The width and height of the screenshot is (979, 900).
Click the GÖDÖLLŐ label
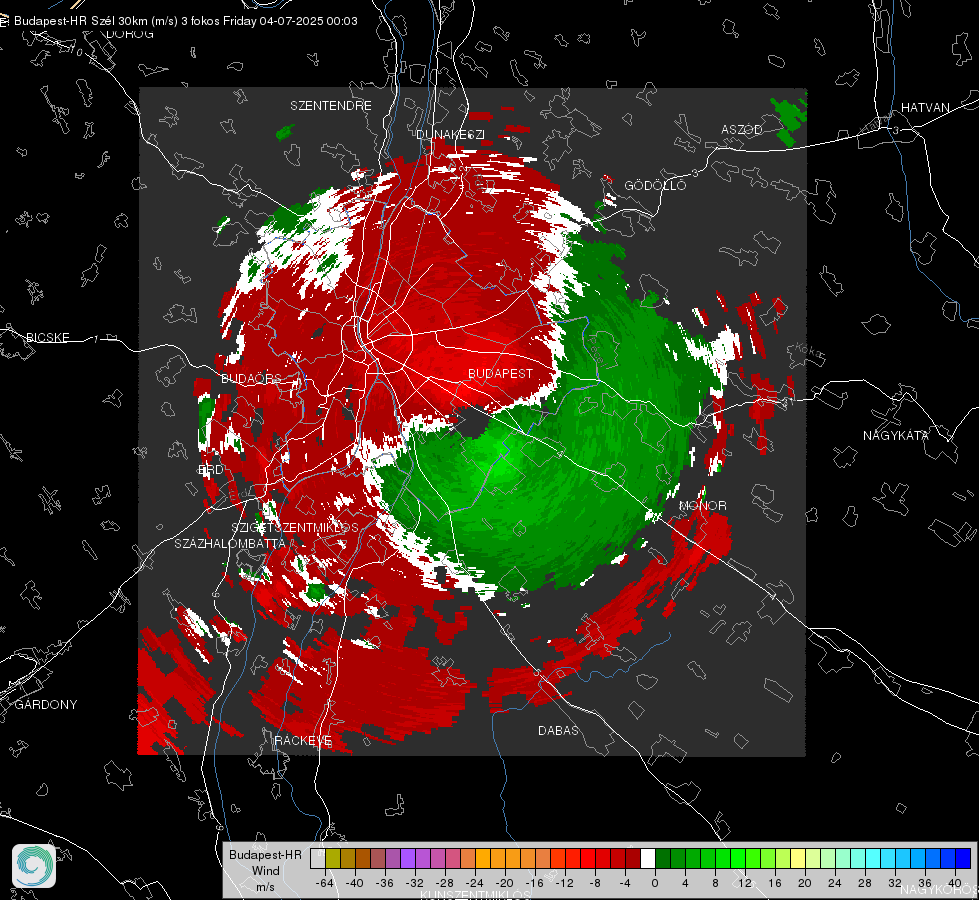tap(655, 185)
